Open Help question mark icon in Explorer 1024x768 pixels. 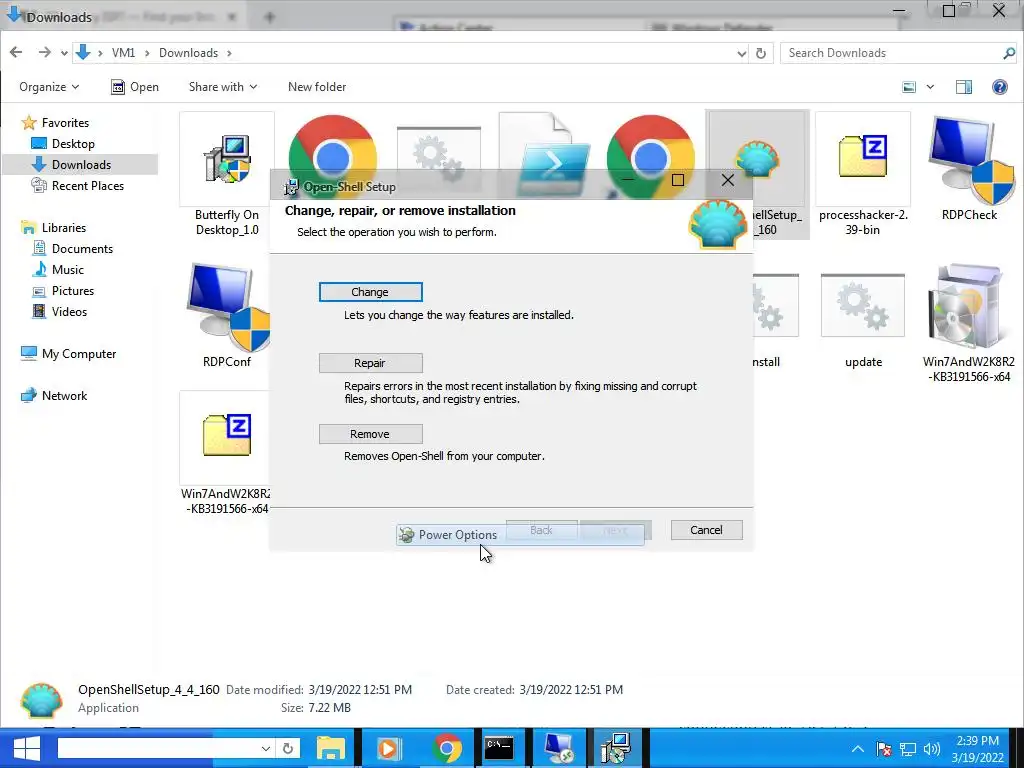click(x=999, y=87)
